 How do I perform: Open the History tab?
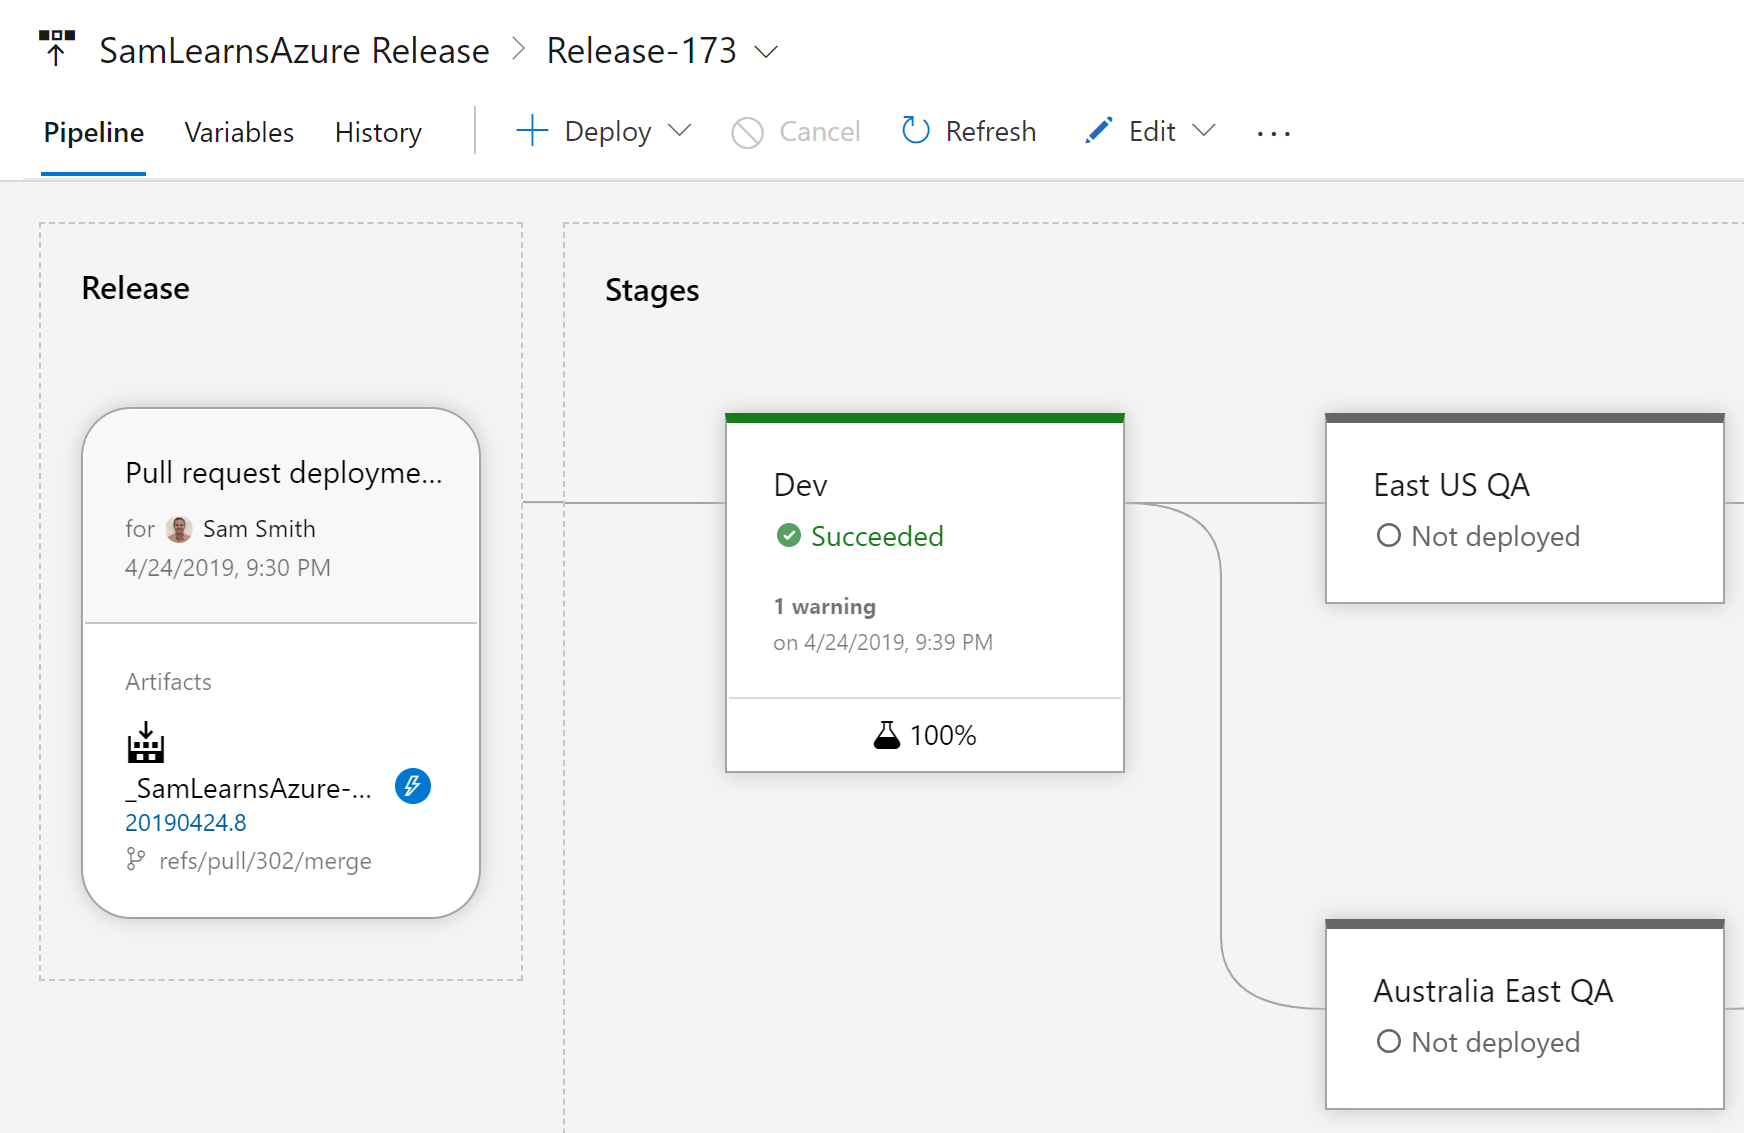click(378, 132)
